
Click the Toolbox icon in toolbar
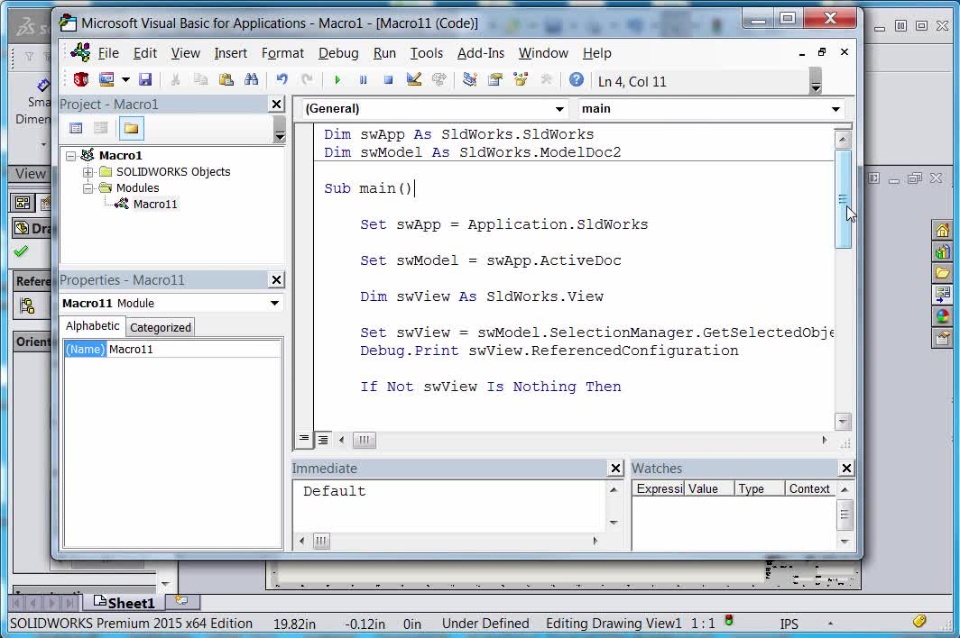546,80
